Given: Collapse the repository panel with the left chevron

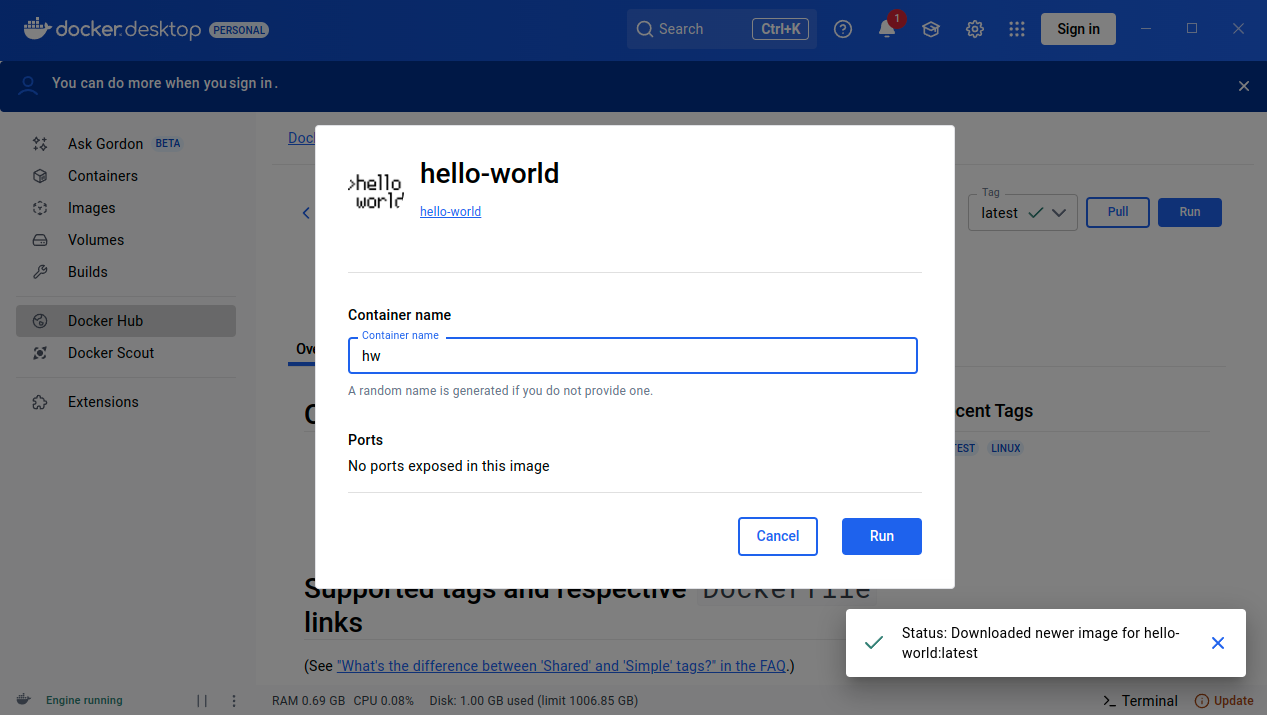Looking at the screenshot, I should click(305, 212).
